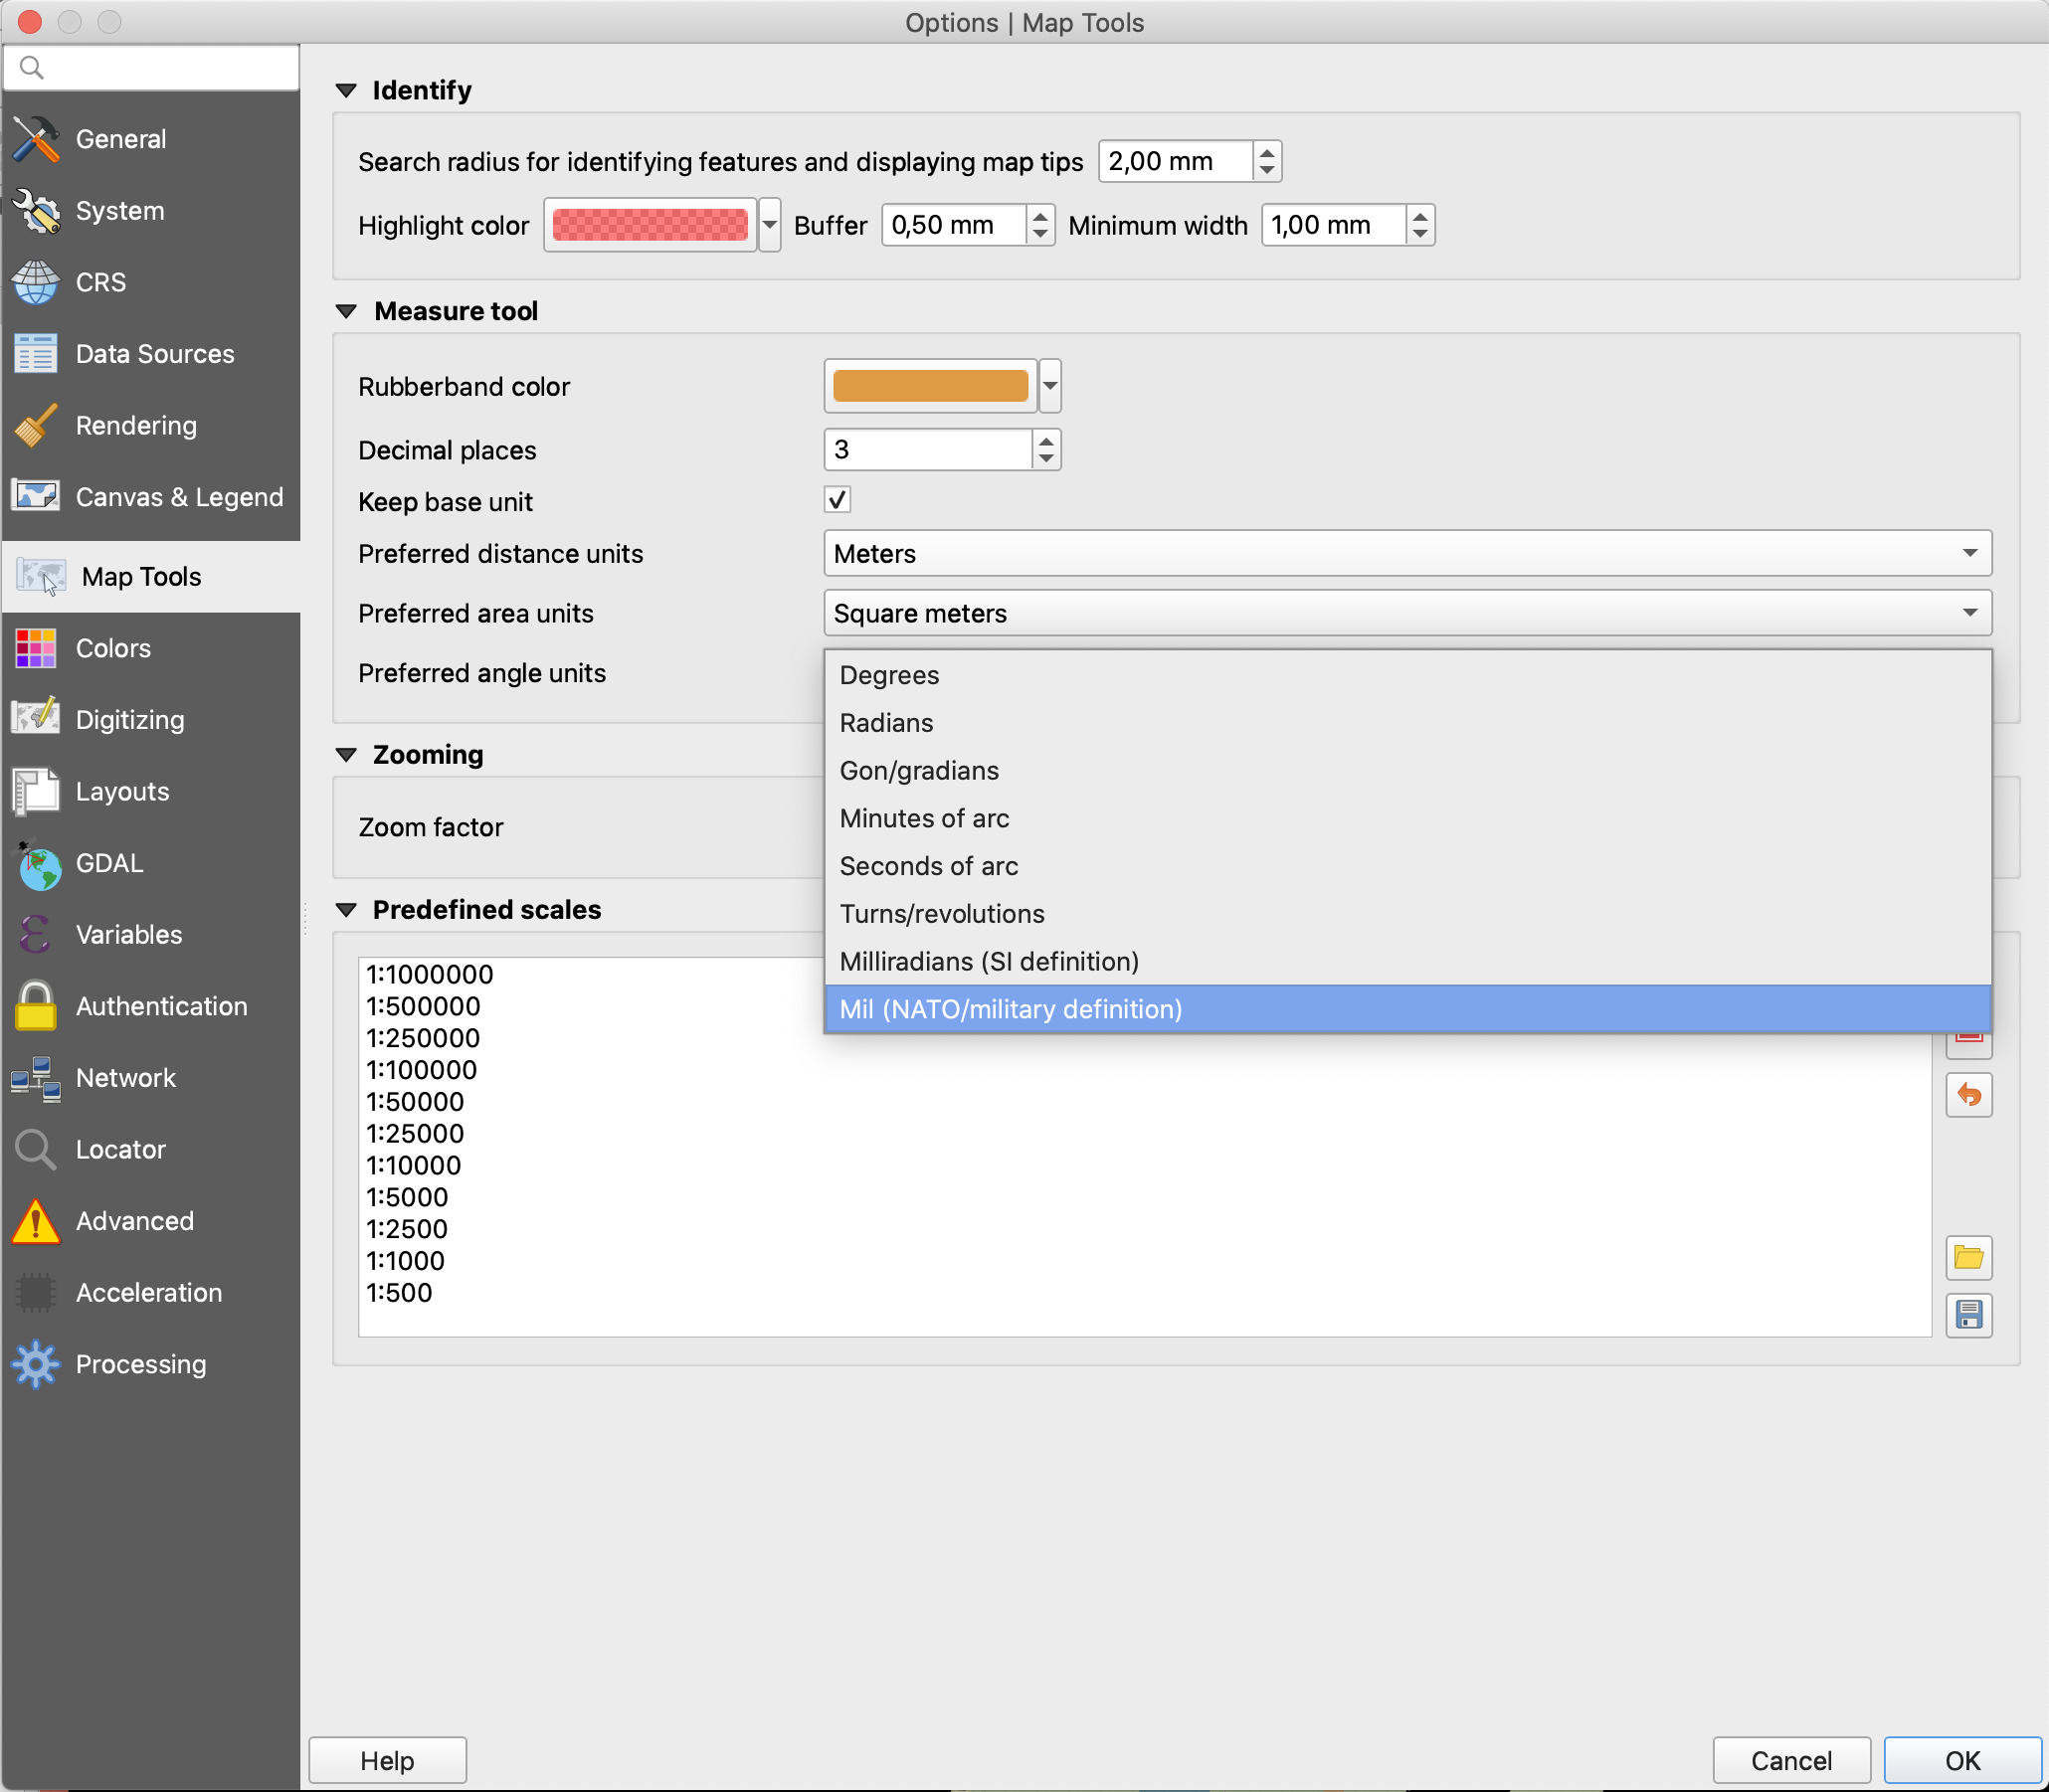Increase Decimal places with up arrow
2049x1792 pixels.
(x=1045, y=441)
